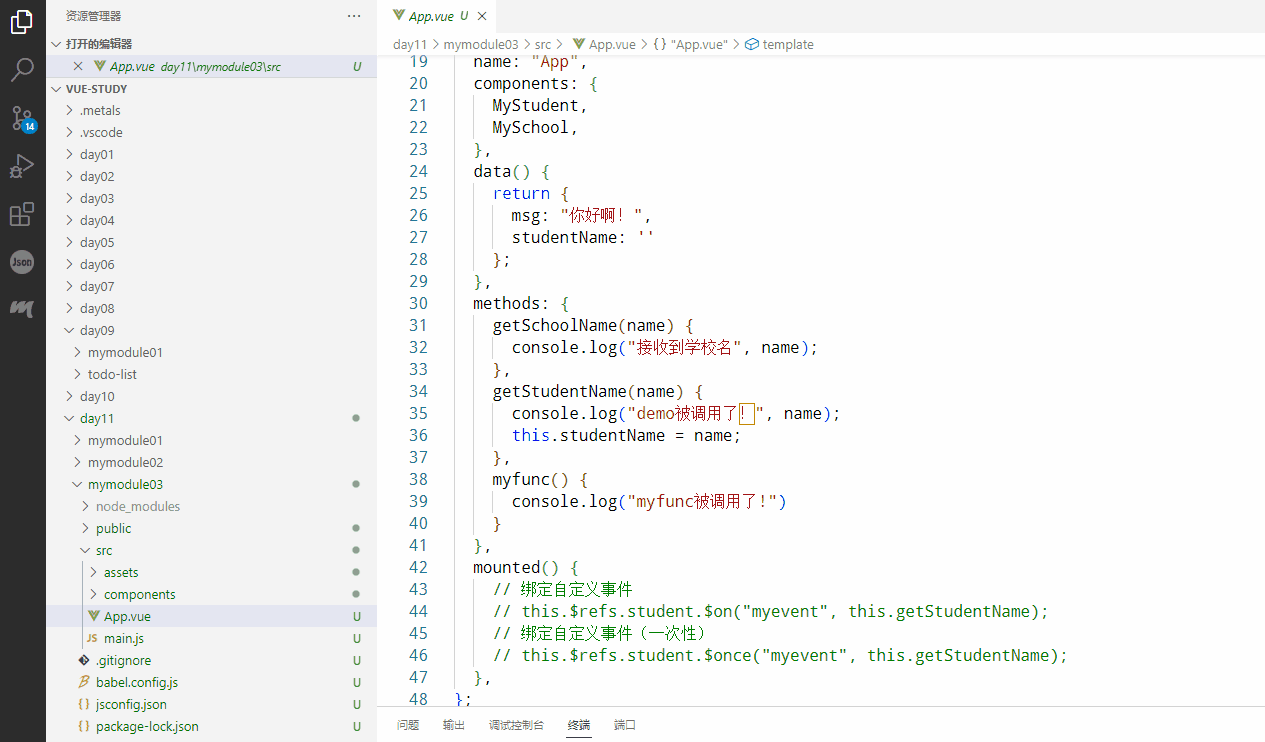The image size is (1265, 742).
Task: Expand the day01 folder
Action: (97, 154)
